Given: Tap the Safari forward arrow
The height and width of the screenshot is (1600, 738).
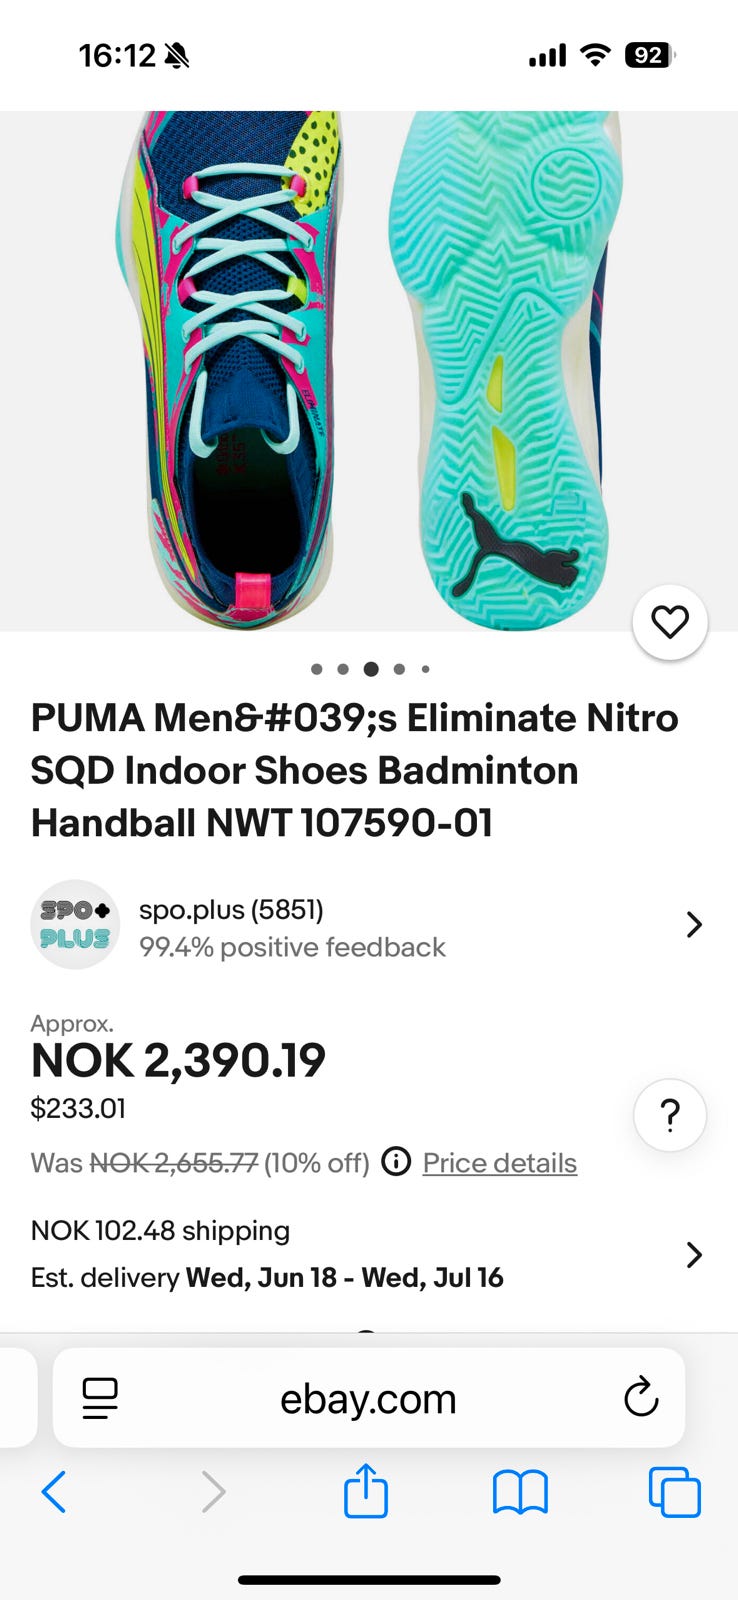Looking at the screenshot, I should pyautogui.click(x=213, y=1492).
